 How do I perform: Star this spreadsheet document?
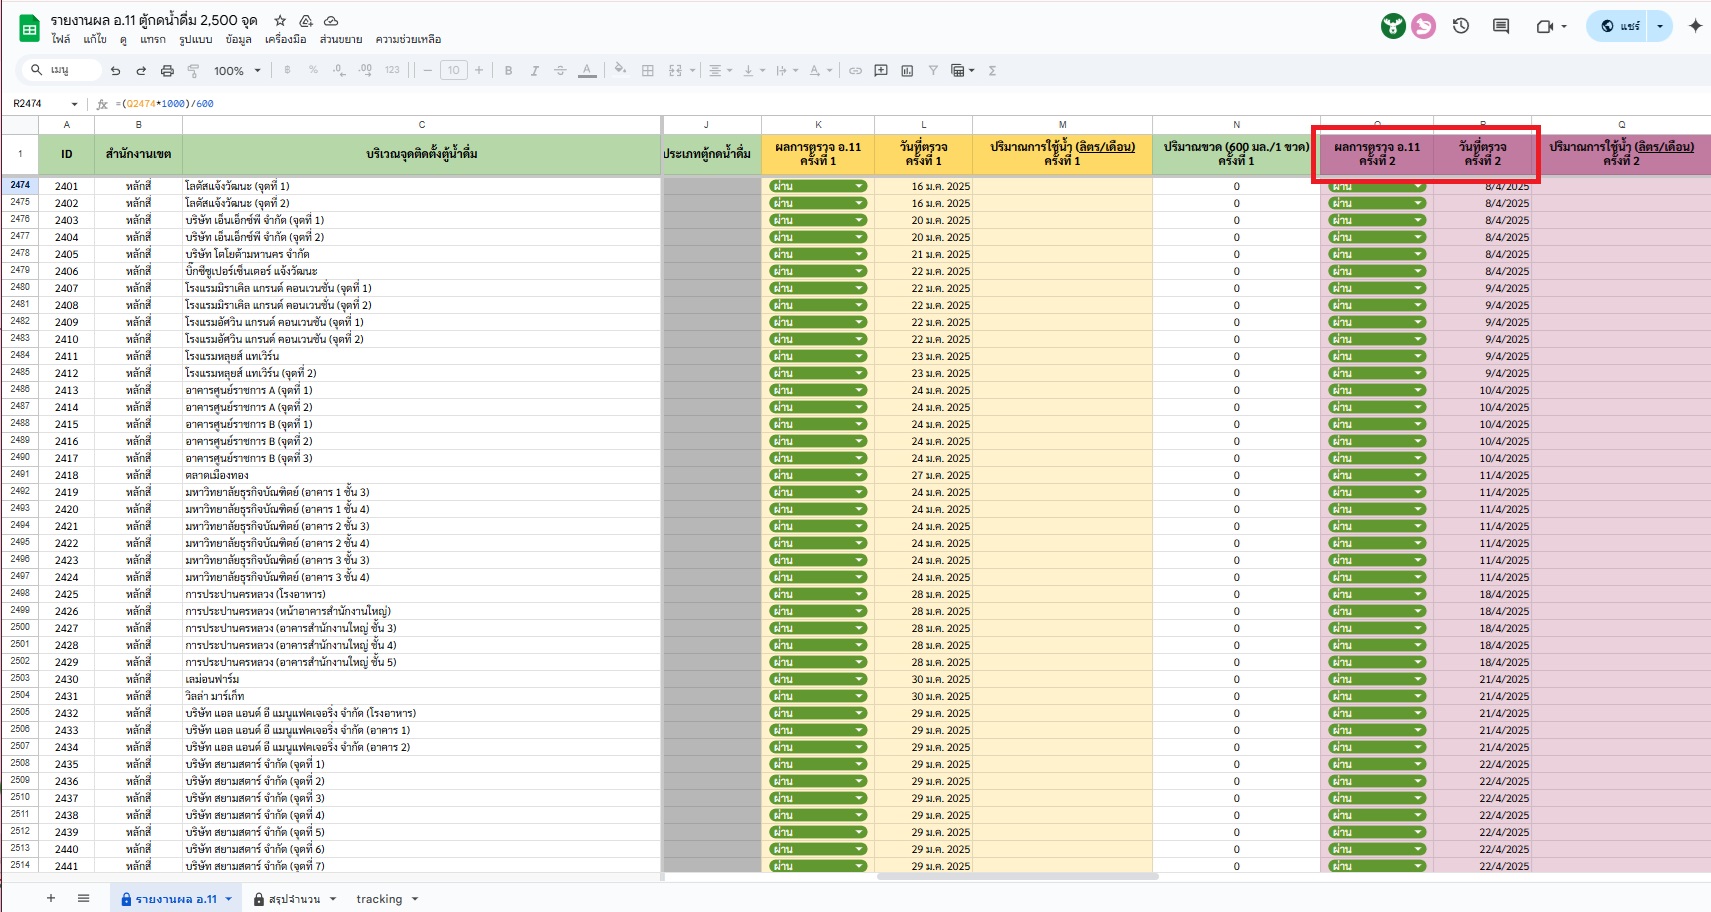coord(280,20)
